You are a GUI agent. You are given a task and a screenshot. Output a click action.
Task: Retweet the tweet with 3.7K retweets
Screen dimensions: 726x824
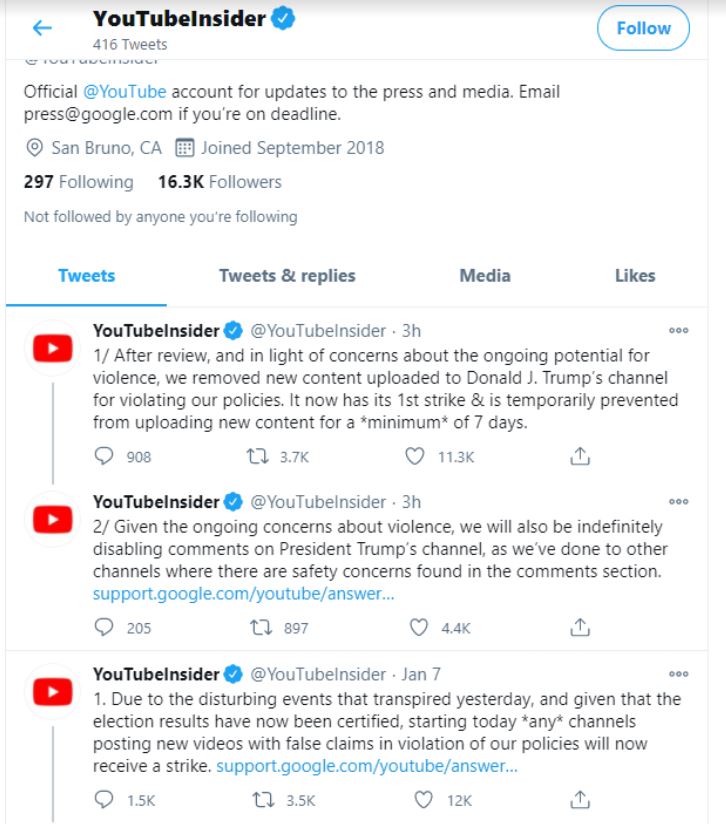pos(258,456)
